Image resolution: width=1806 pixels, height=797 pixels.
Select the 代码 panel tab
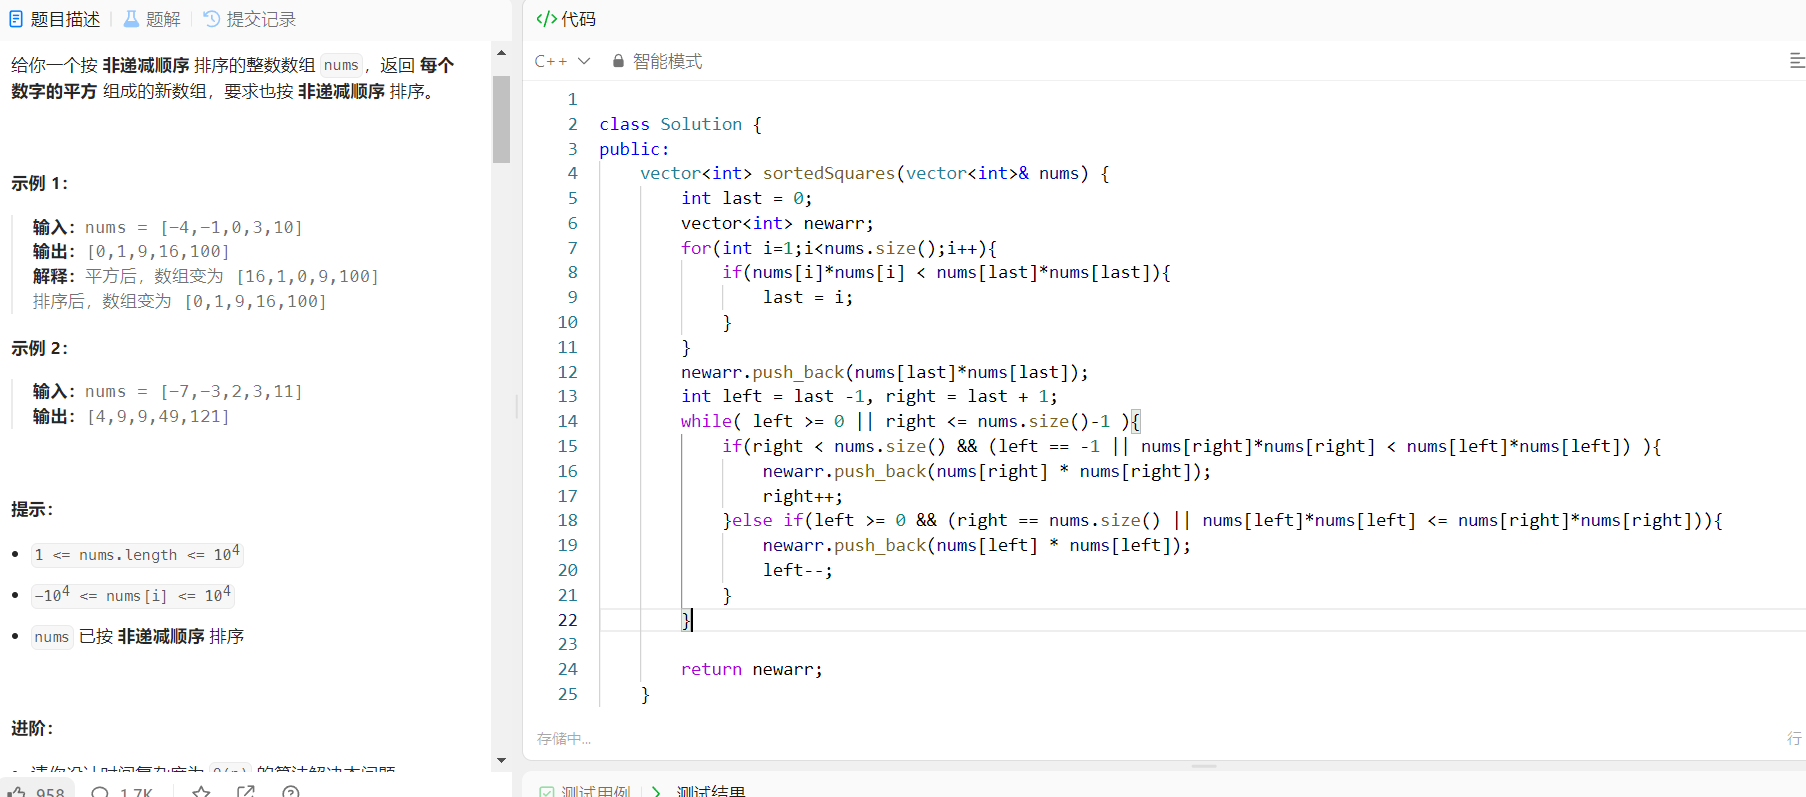point(566,19)
